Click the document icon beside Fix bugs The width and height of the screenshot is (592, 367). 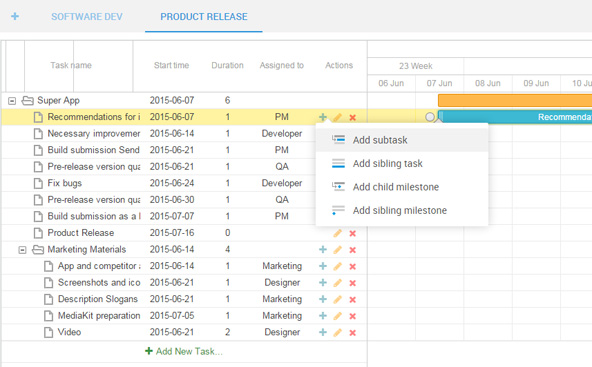tap(38, 184)
